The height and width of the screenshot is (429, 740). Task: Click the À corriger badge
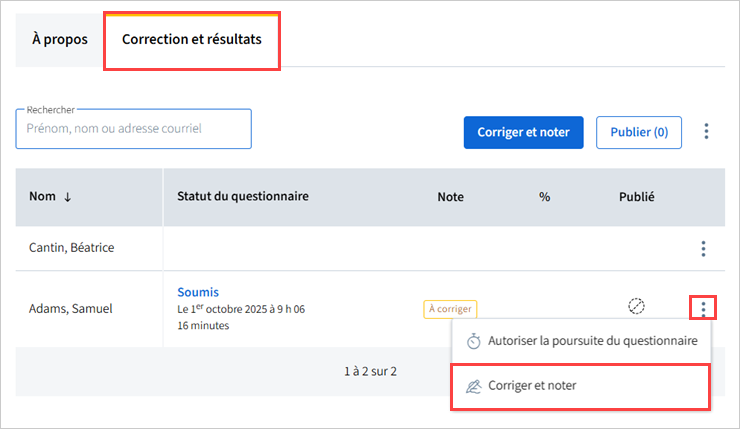[450, 309]
